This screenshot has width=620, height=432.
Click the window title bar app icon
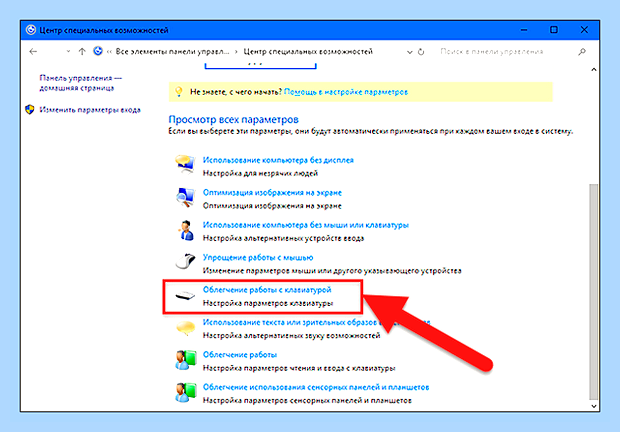pyautogui.click(x=31, y=30)
